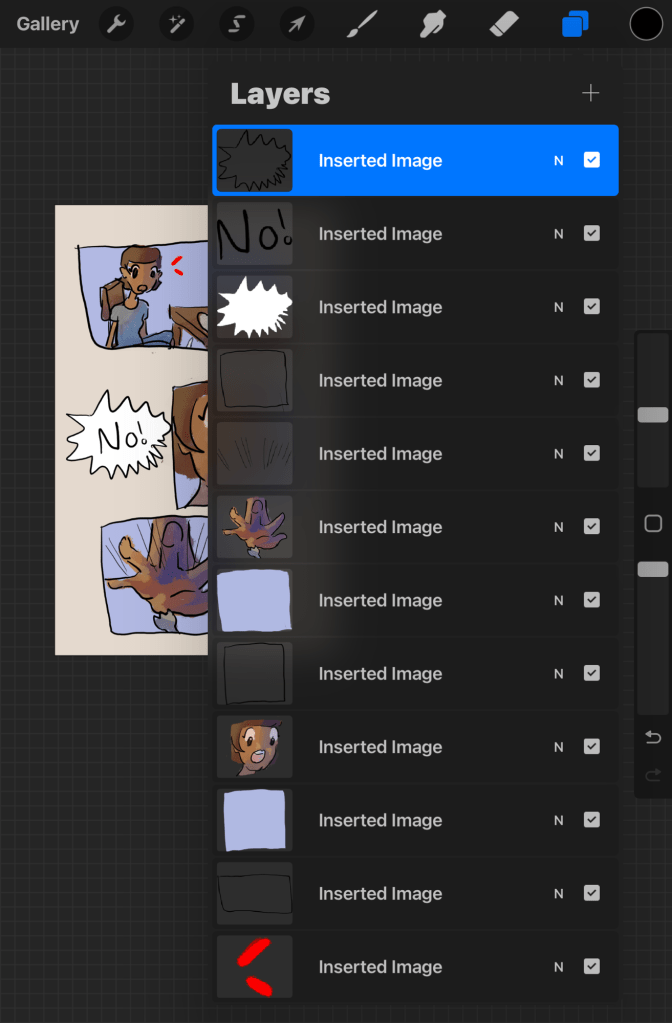Add a new layer with plus icon
672x1023 pixels.
click(591, 93)
